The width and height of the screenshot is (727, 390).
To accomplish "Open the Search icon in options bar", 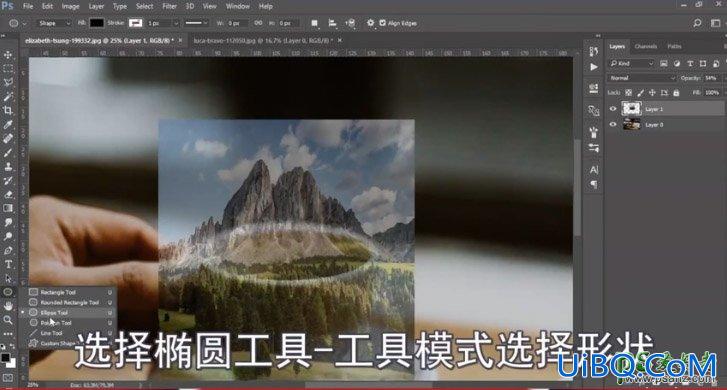I will [x=697, y=23].
